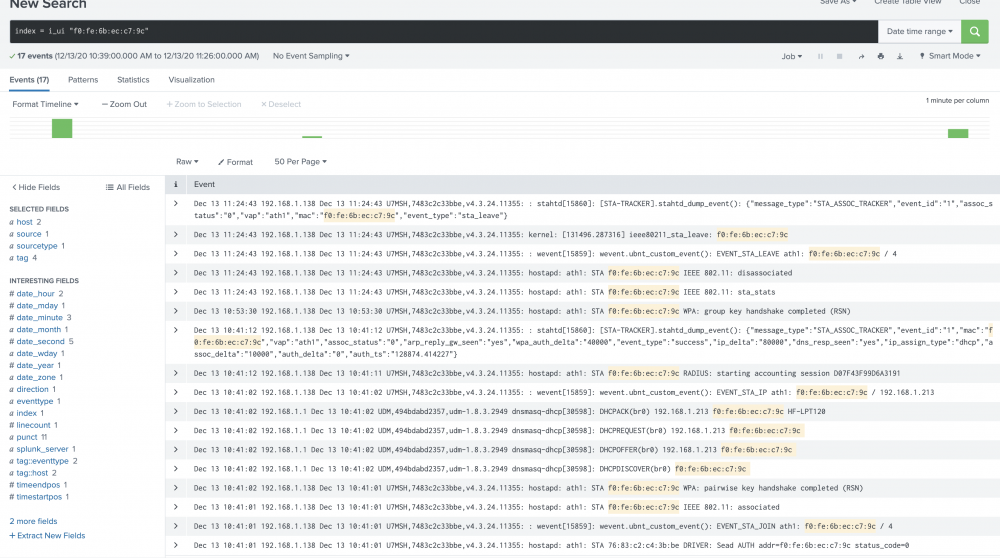The height and width of the screenshot is (558, 1000).
Task: Open the Format pencil option
Action: pos(236,162)
